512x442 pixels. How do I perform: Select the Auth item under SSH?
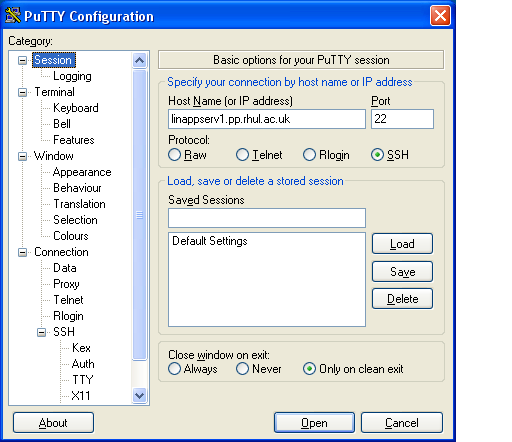[x=83, y=364]
